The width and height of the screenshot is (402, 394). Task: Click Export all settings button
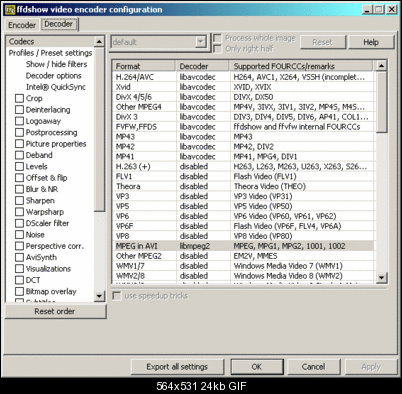pyautogui.click(x=177, y=367)
